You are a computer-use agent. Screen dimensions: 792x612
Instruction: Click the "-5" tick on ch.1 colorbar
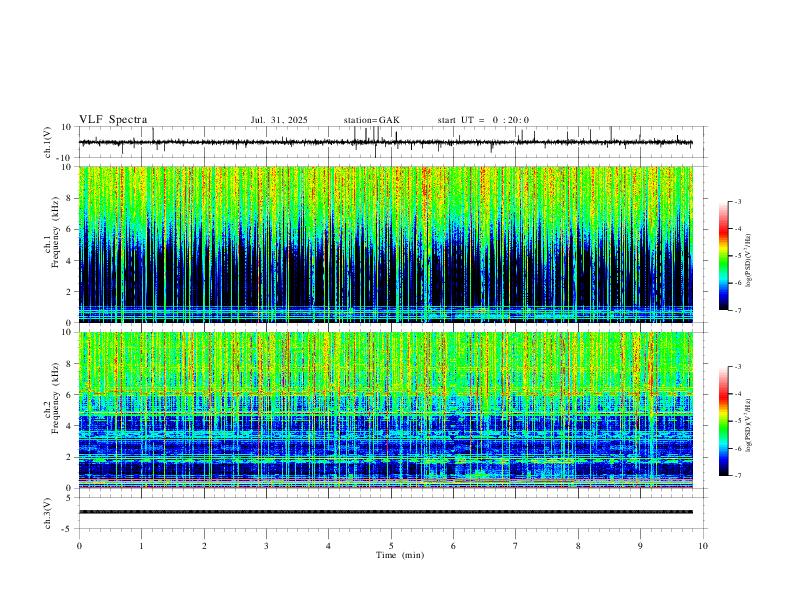click(x=738, y=256)
